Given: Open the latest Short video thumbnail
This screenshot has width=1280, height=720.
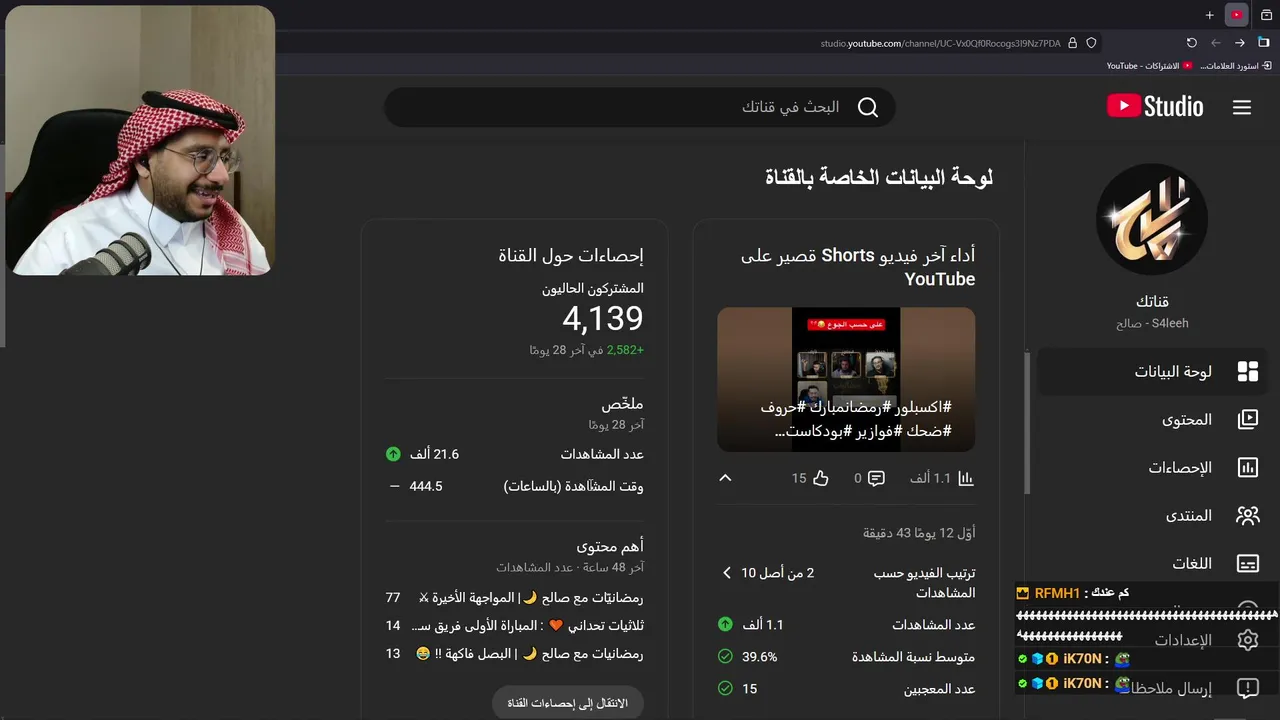Looking at the screenshot, I should 846,379.
